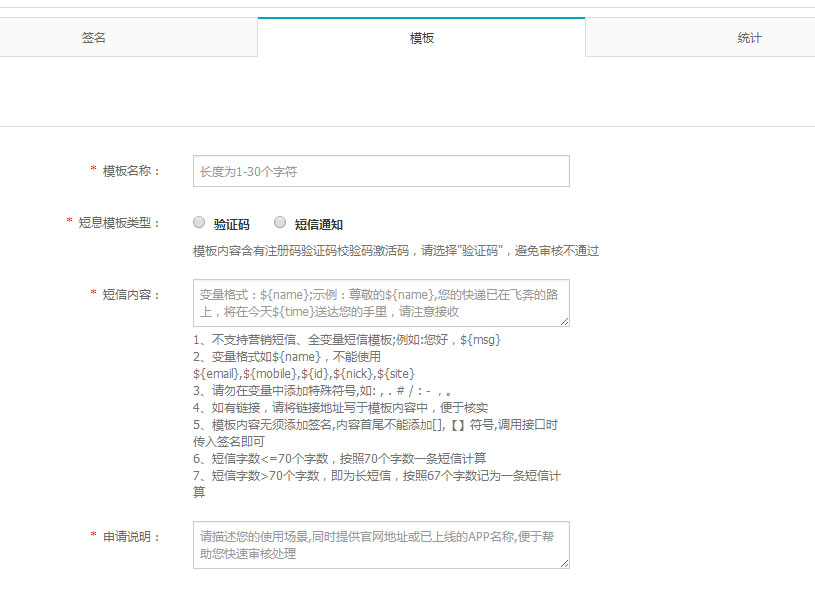Click rule 4 about including link addresses
Image resolution: width=815 pixels, height=594 pixels.
[x=340, y=407]
